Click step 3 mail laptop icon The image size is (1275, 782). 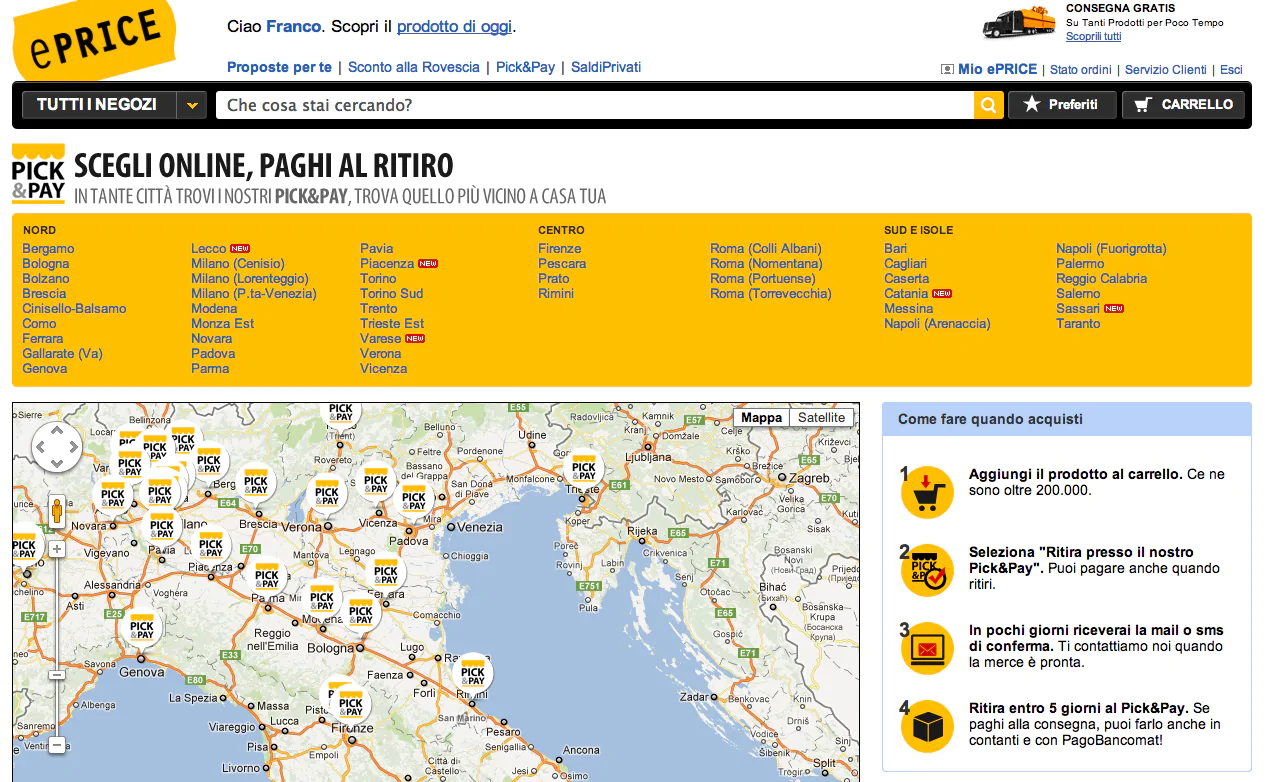point(927,649)
